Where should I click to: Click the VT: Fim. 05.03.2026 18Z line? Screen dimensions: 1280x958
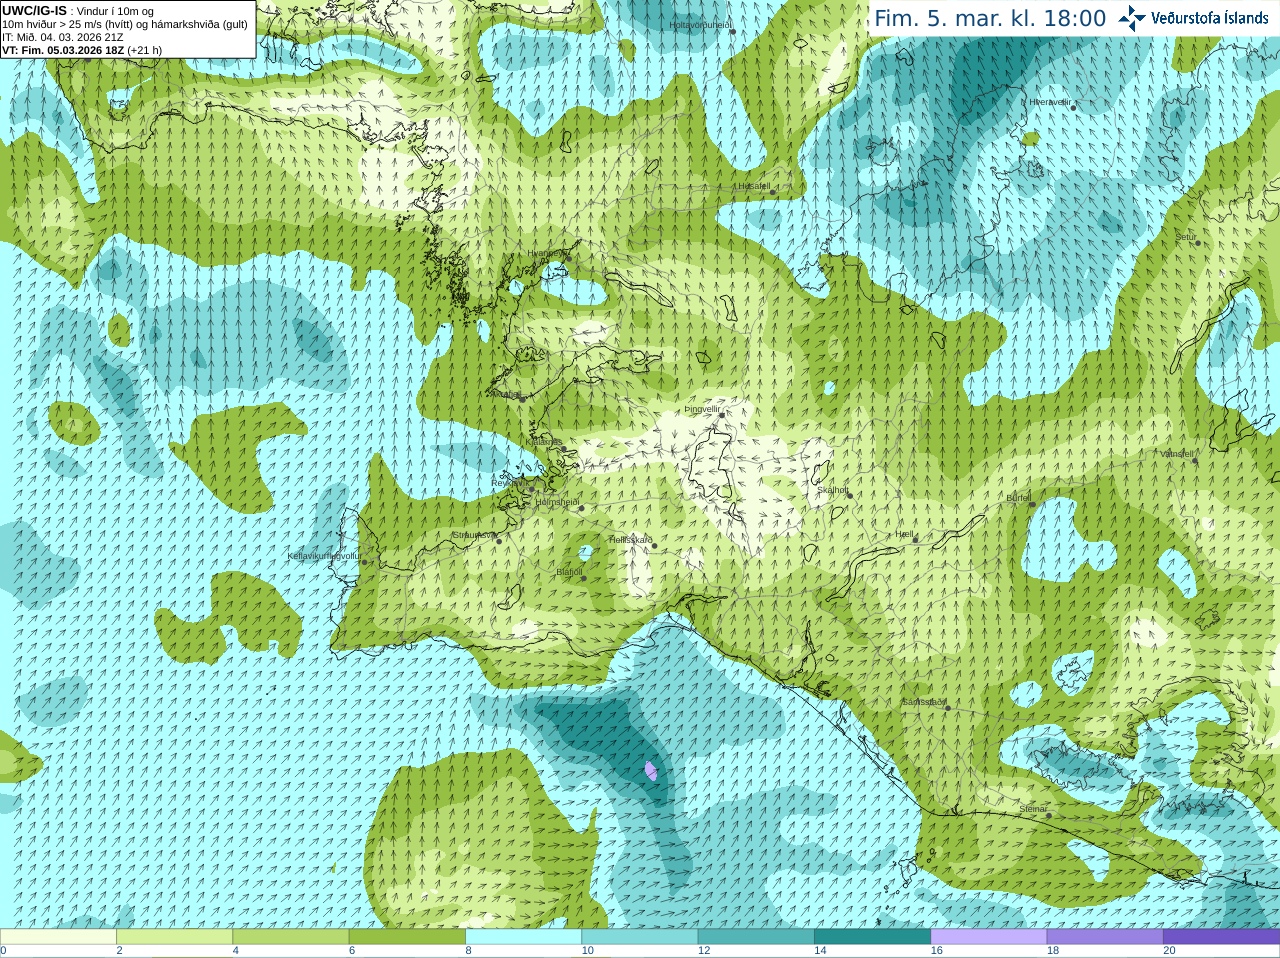[x=82, y=50]
